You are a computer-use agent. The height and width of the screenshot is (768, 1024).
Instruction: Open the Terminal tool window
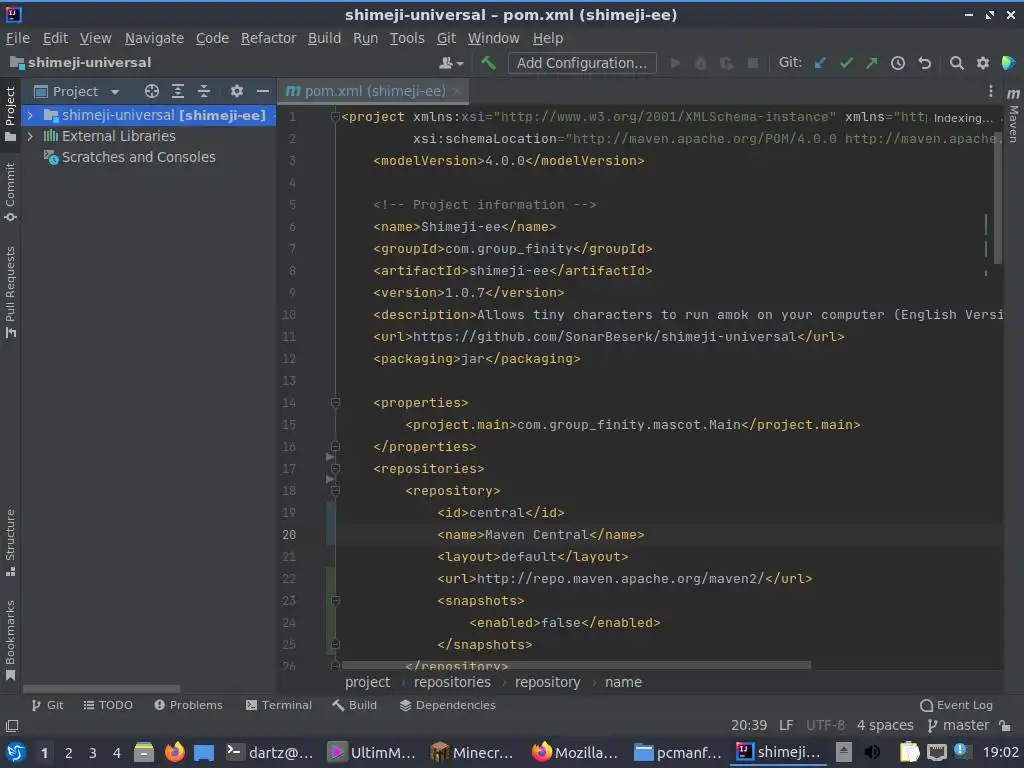point(278,705)
